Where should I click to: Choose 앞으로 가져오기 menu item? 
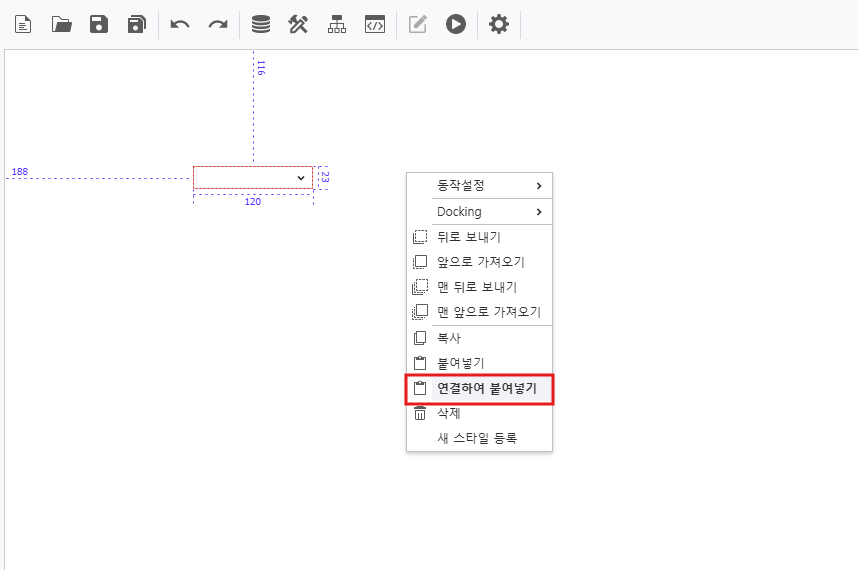tap(479, 262)
